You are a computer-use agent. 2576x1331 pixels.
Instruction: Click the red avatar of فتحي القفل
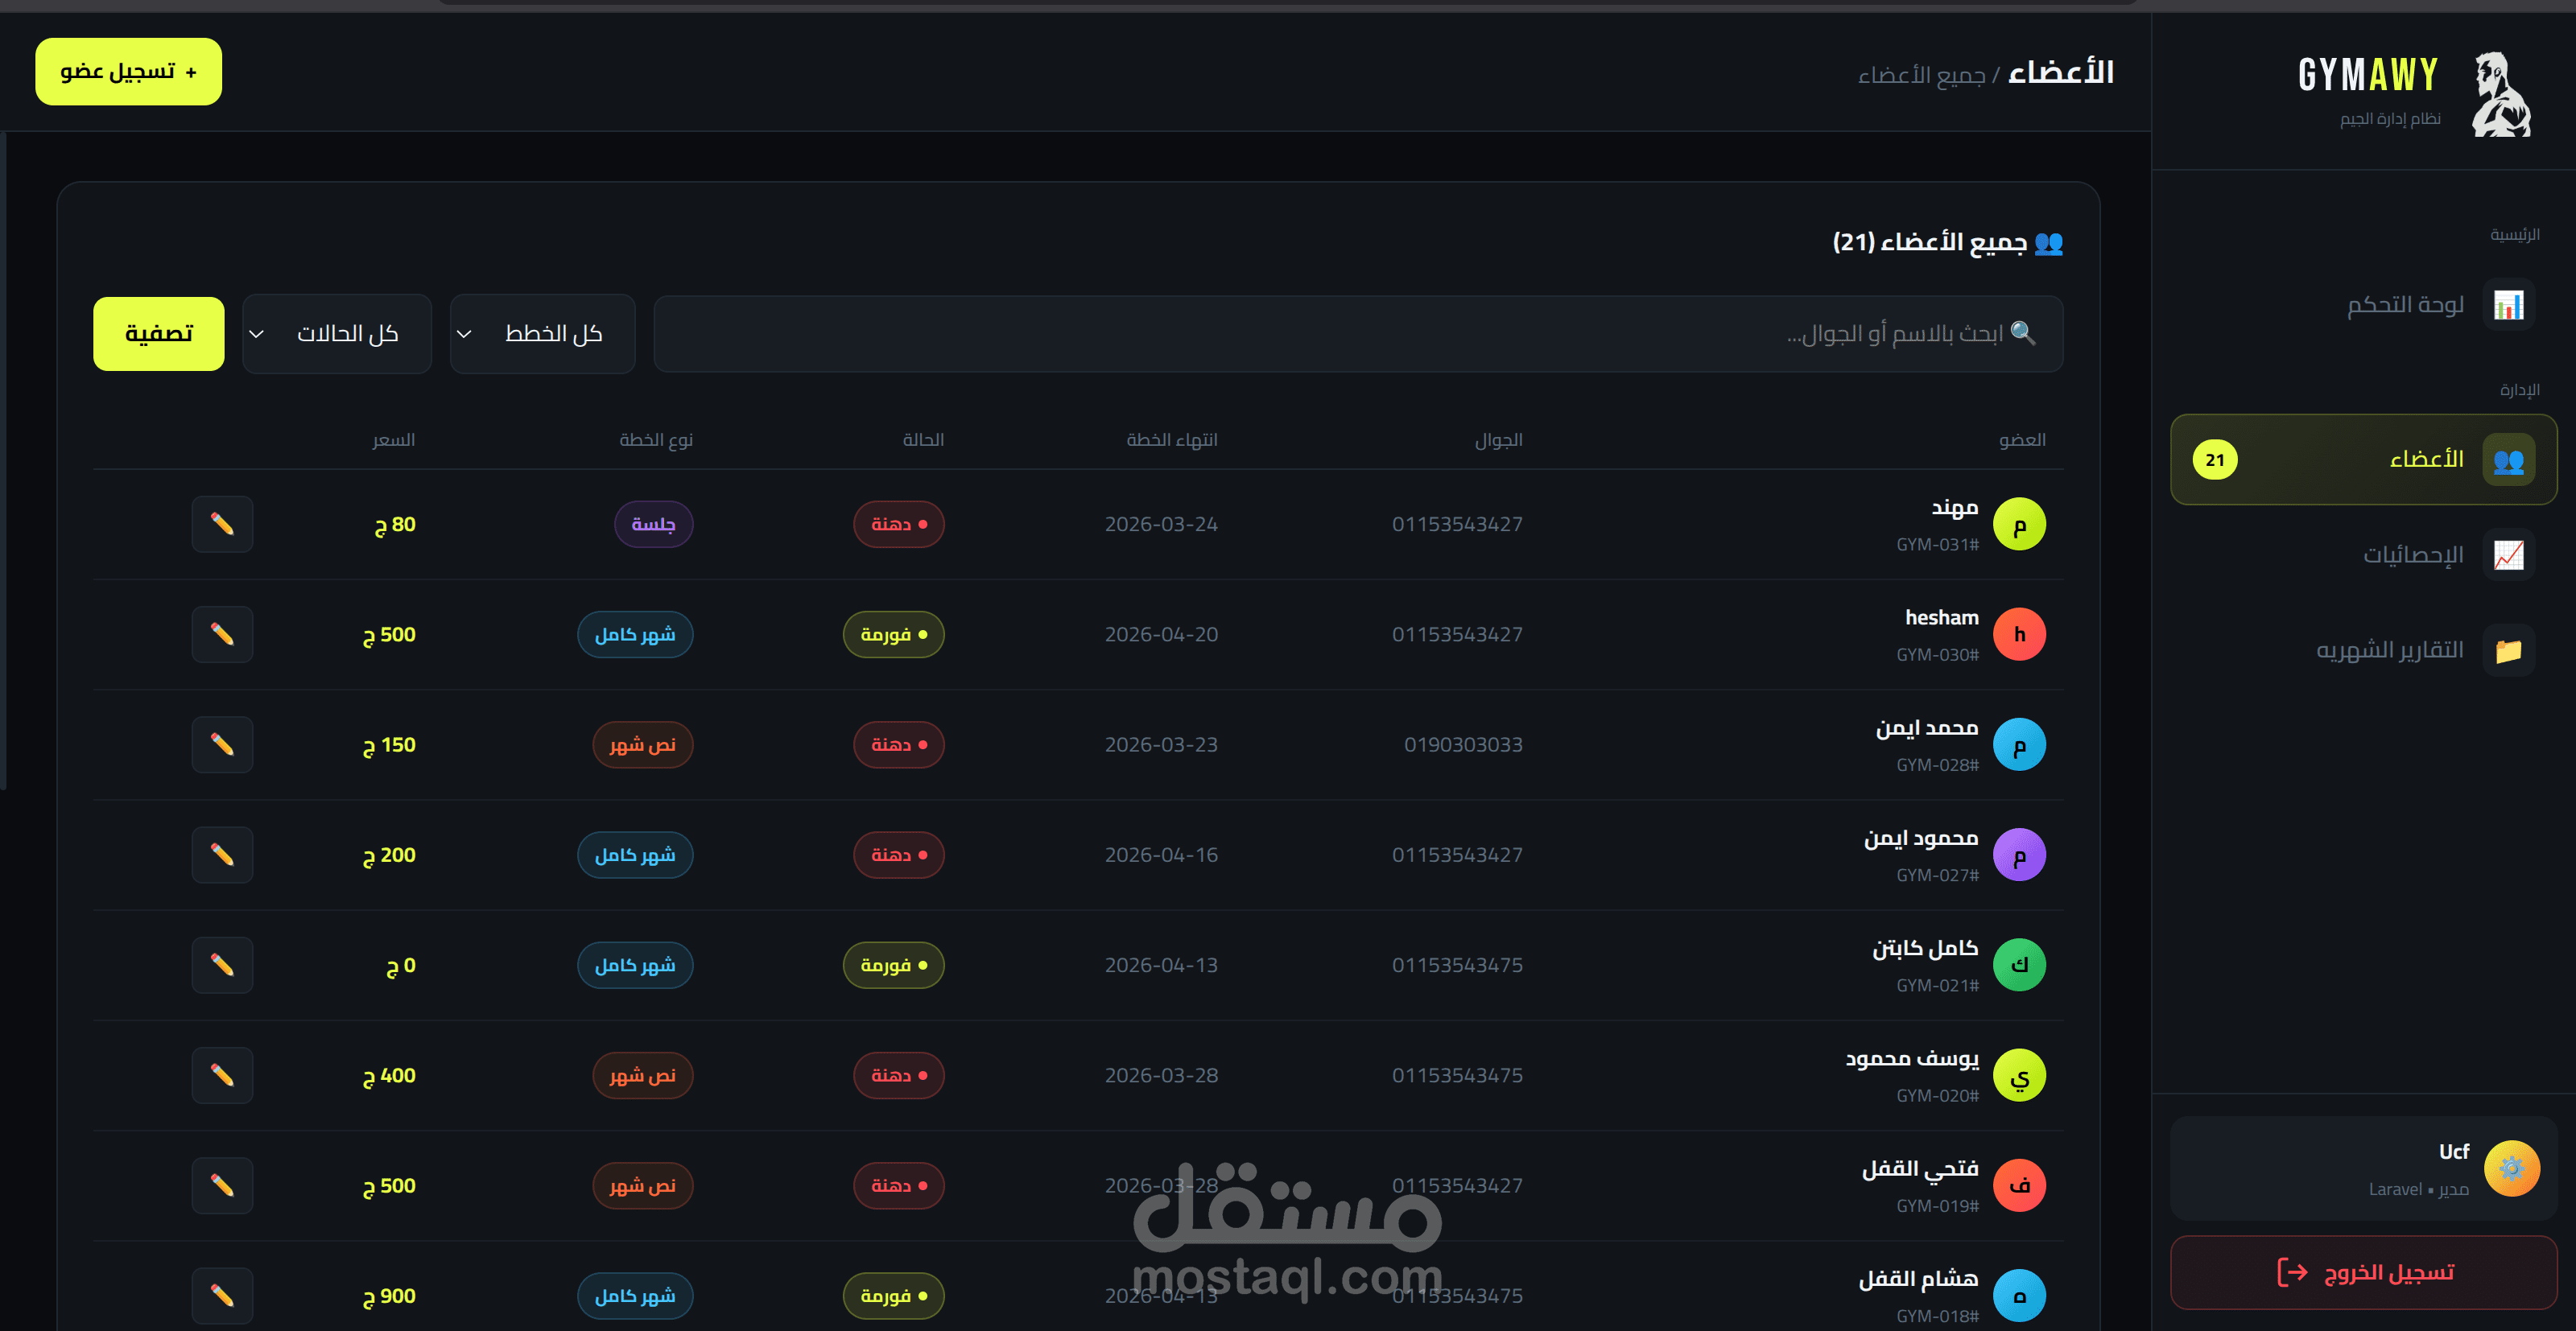pyautogui.click(x=2019, y=1186)
